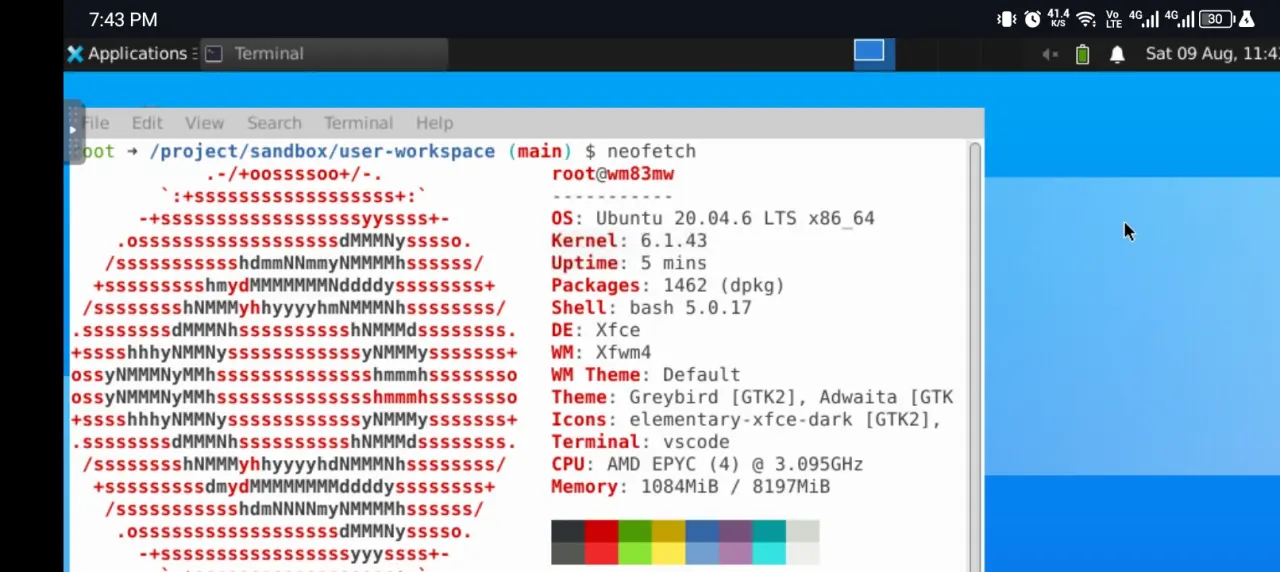This screenshot has height=572, width=1280.
Task: Click the prompt path /project/sandbox/user-workspace
Action: pos(322,151)
